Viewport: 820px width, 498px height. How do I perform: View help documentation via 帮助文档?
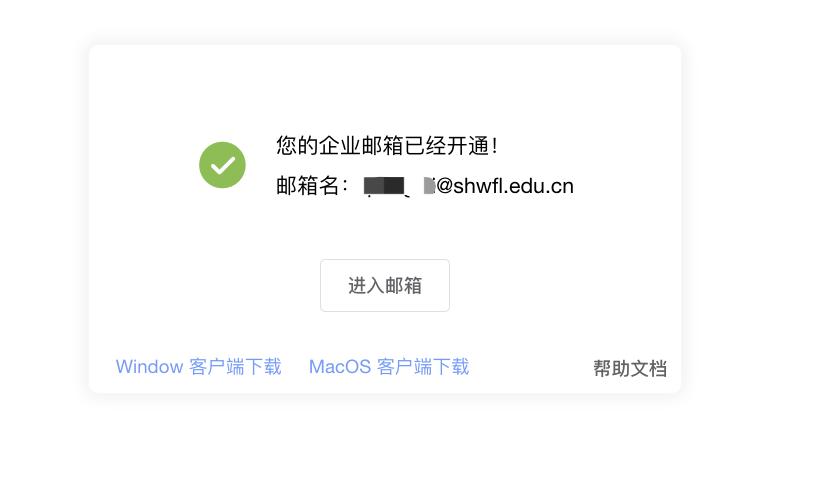coord(630,368)
